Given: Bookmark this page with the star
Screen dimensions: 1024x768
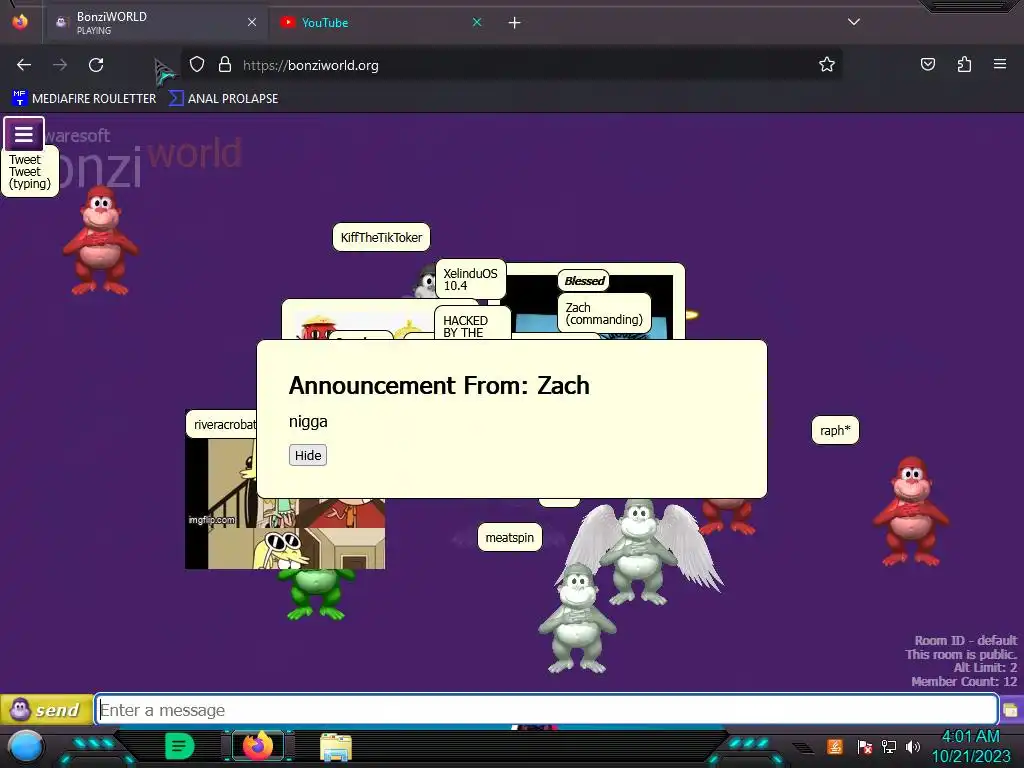Looking at the screenshot, I should pyautogui.click(x=827, y=64).
